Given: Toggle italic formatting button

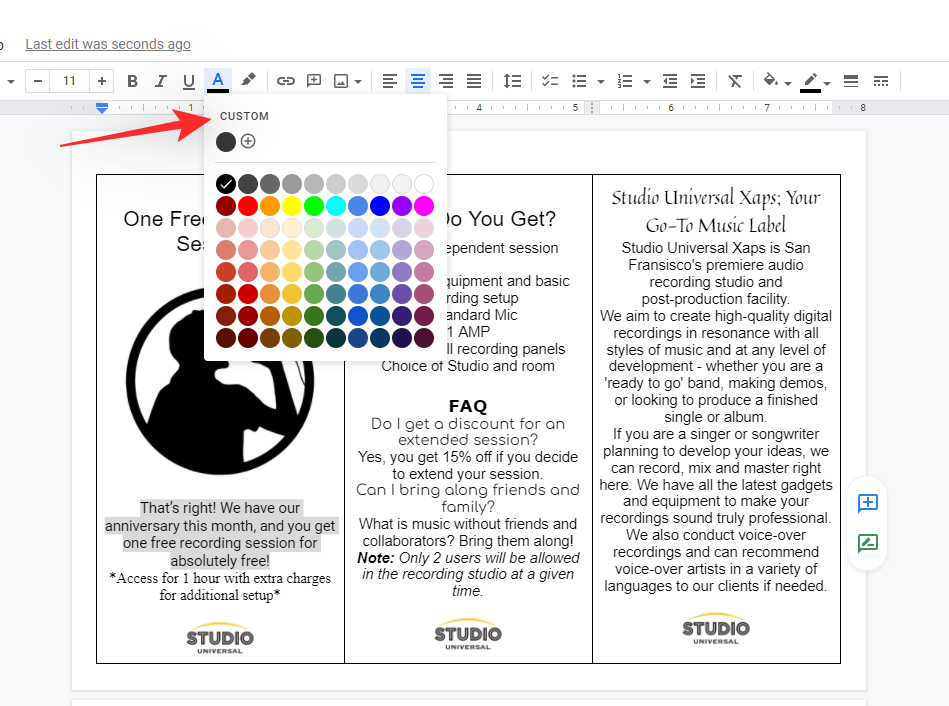Looking at the screenshot, I should [x=160, y=81].
